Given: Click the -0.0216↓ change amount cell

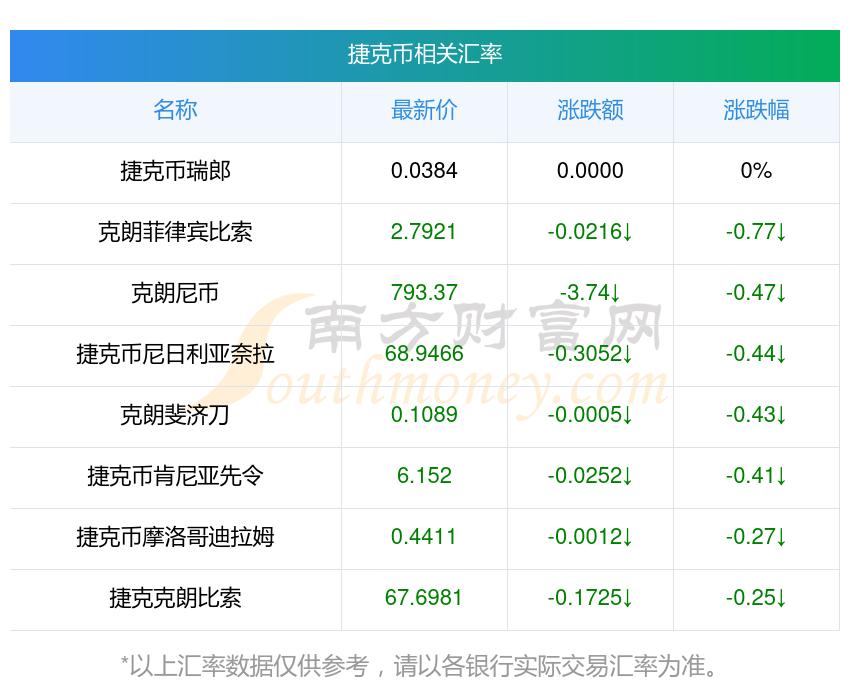Looking at the screenshot, I should click(590, 232).
